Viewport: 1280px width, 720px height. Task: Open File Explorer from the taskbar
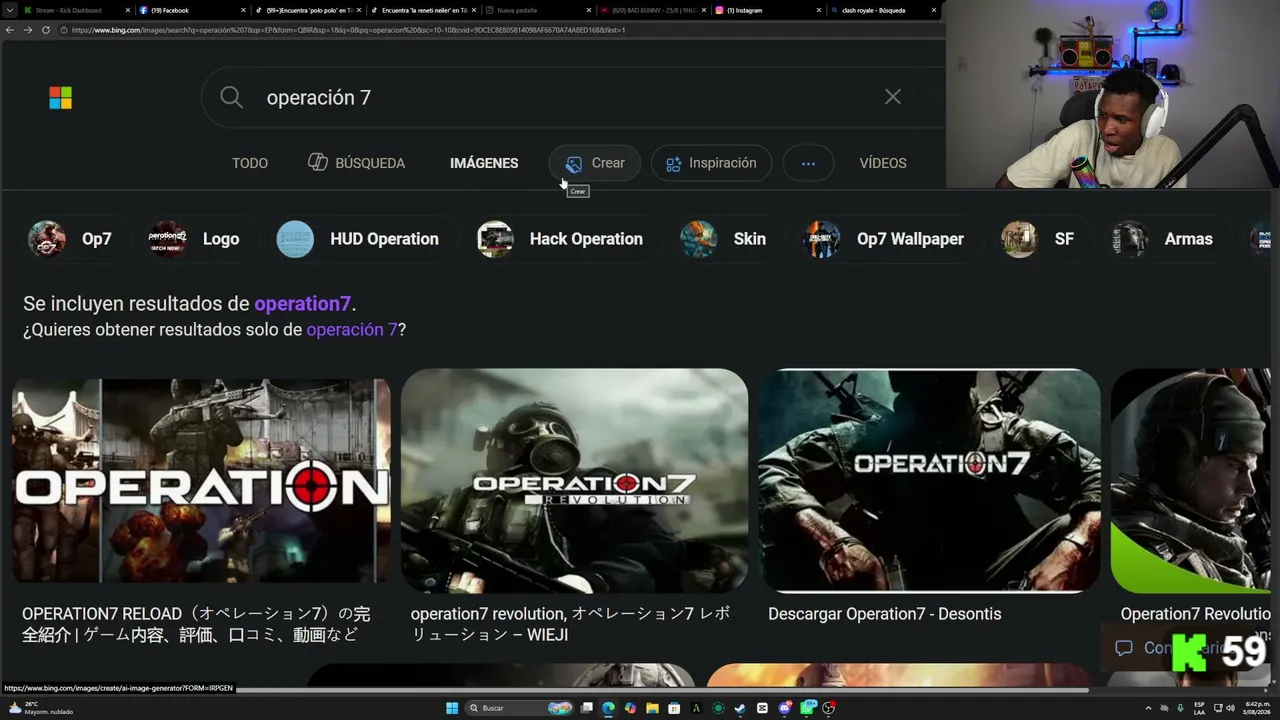click(652, 708)
